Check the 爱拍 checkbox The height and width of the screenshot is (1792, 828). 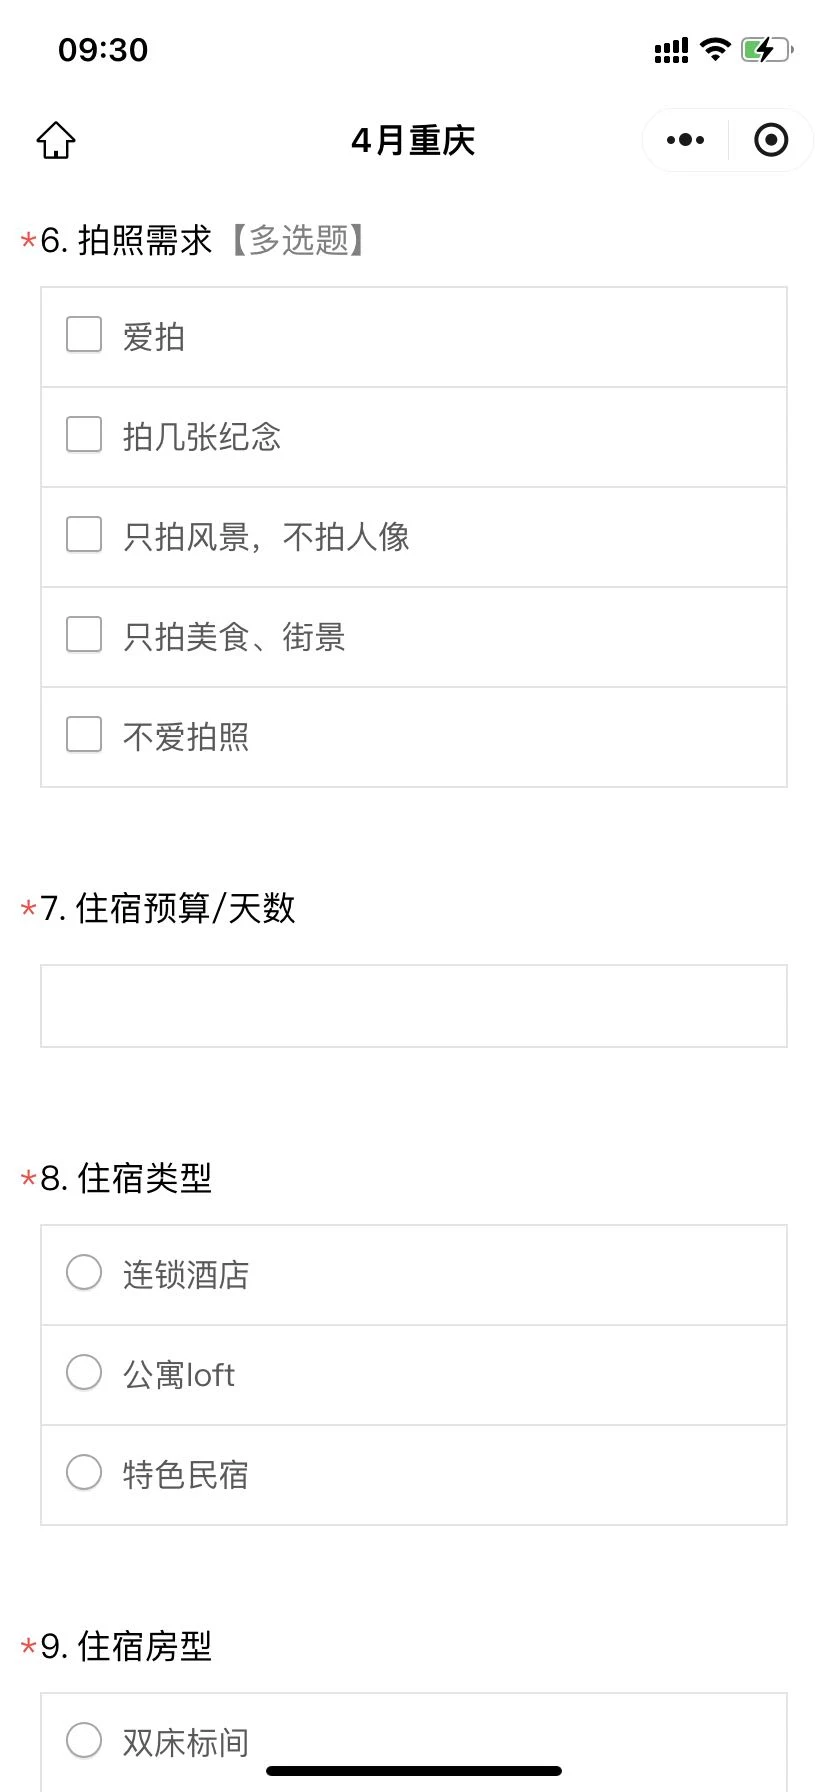point(84,335)
